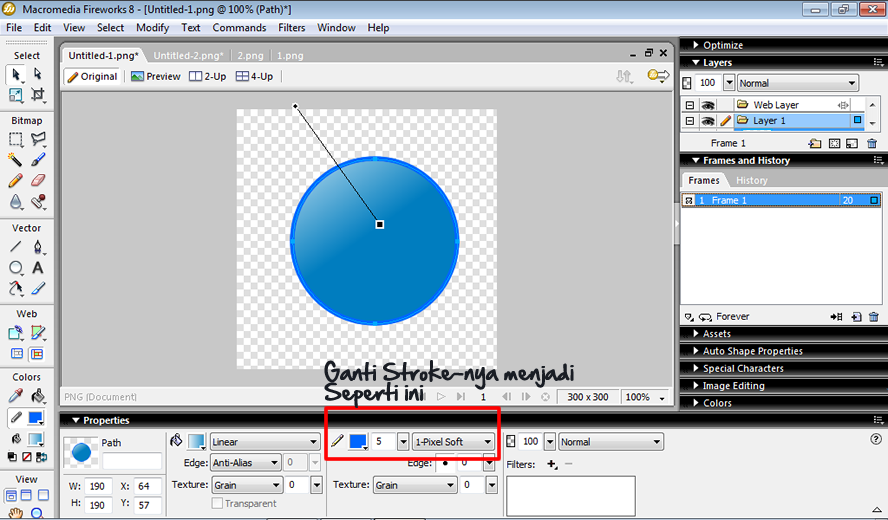Select the Knife tool
The height and width of the screenshot is (520, 888).
point(37,288)
